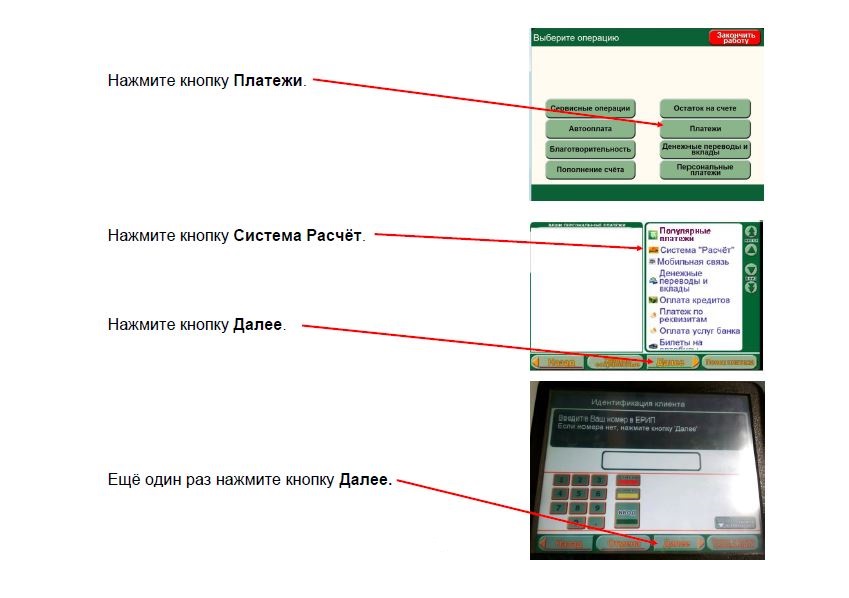This screenshot has height=598, width=849.
Task: Jump to list top with double-up arrow
Action: [751, 233]
